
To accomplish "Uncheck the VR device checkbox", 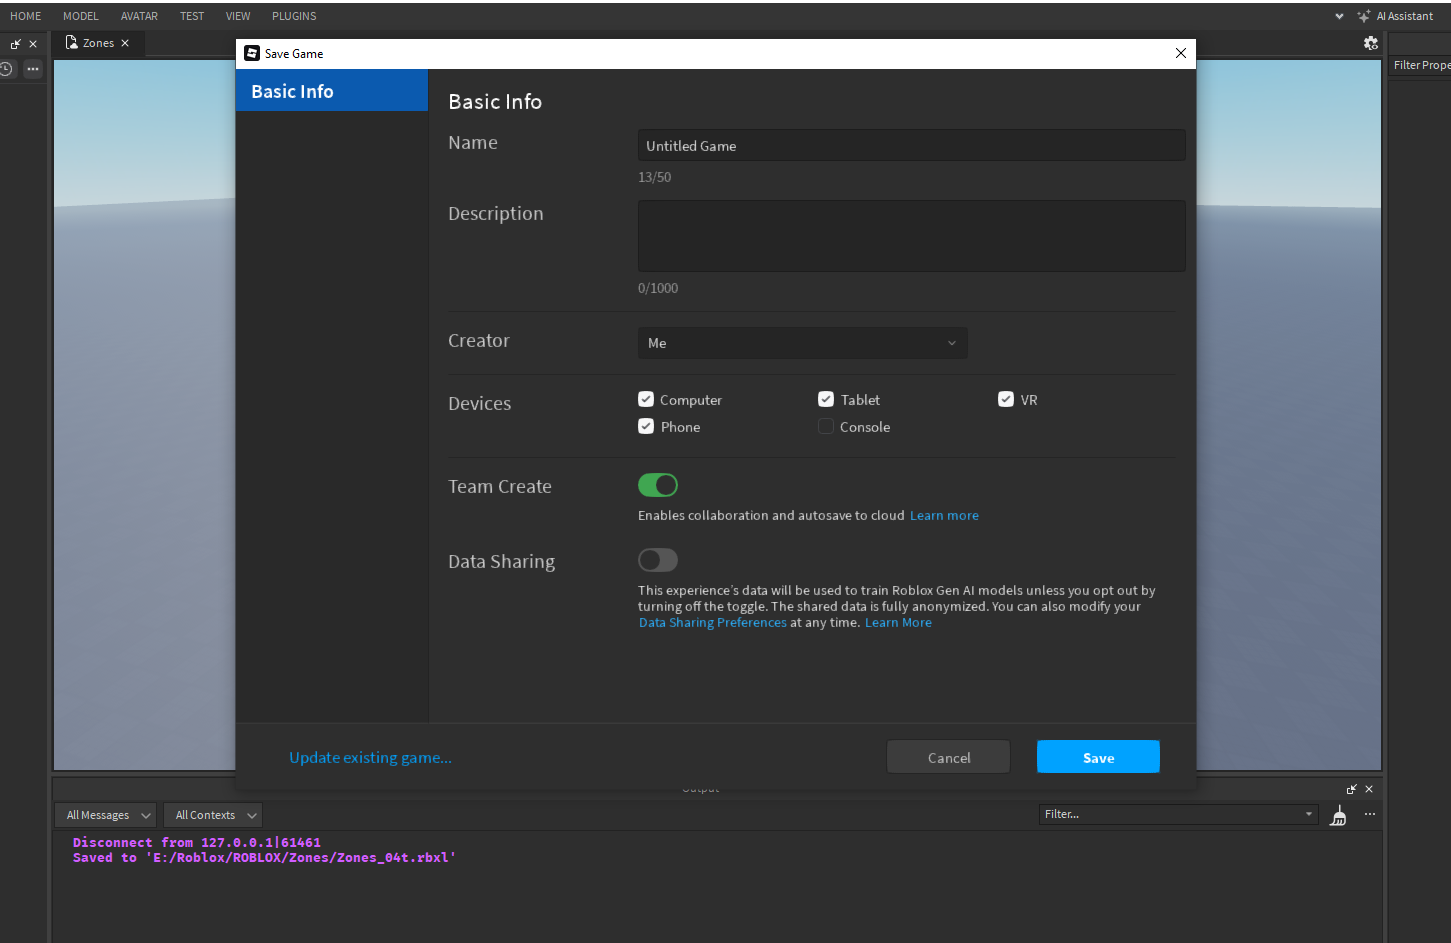I will 1006,399.
